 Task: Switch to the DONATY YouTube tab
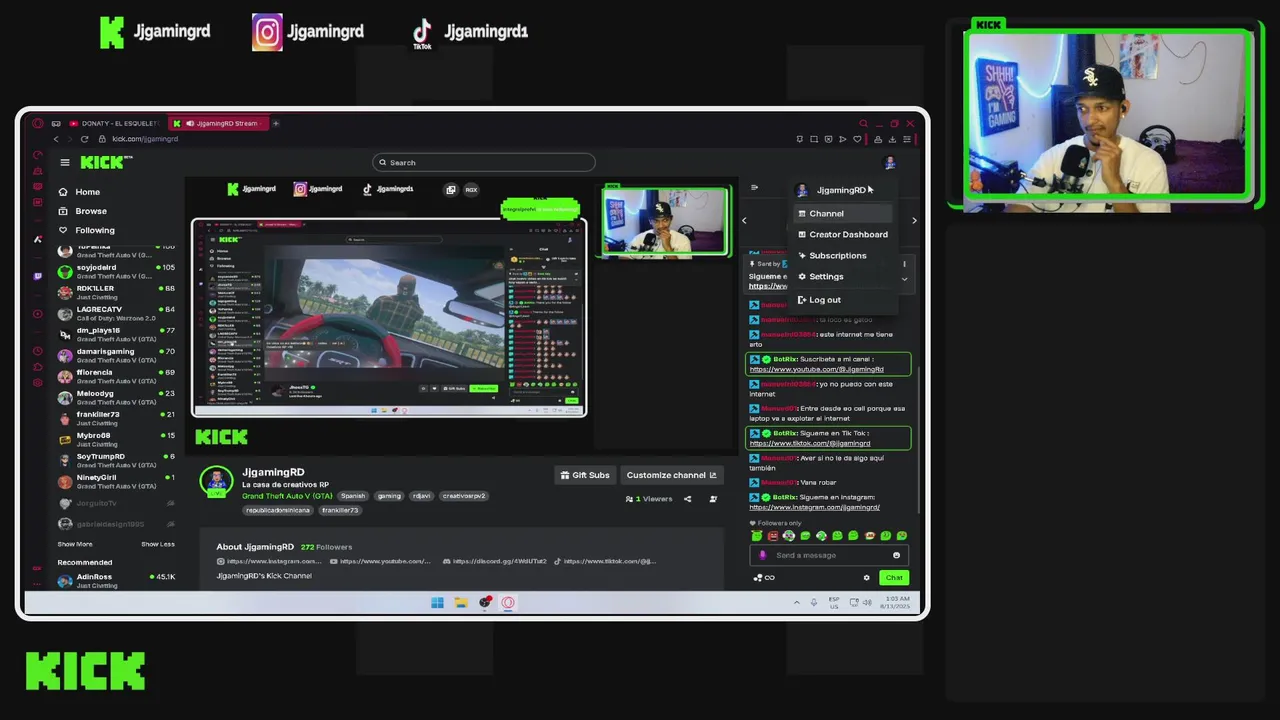[x=114, y=123]
